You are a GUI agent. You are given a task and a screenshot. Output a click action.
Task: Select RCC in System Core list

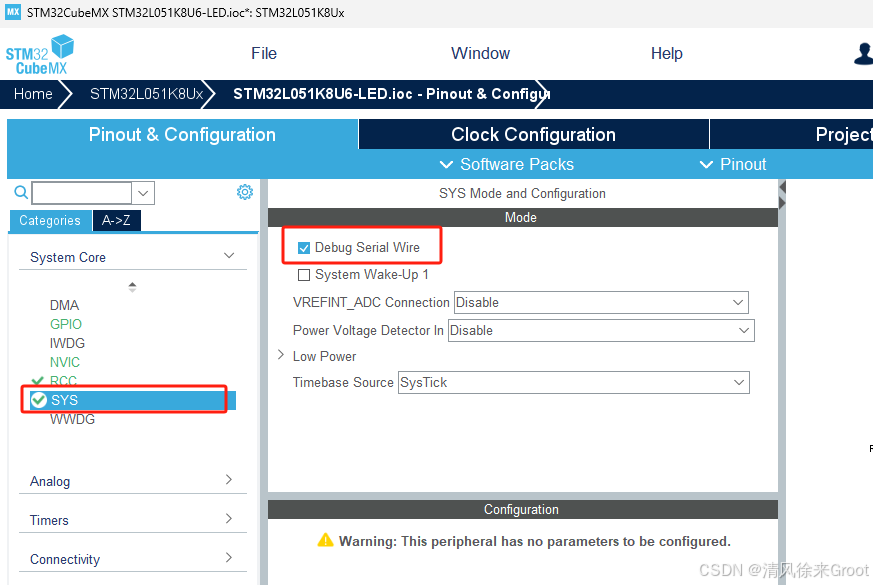click(x=63, y=381)
